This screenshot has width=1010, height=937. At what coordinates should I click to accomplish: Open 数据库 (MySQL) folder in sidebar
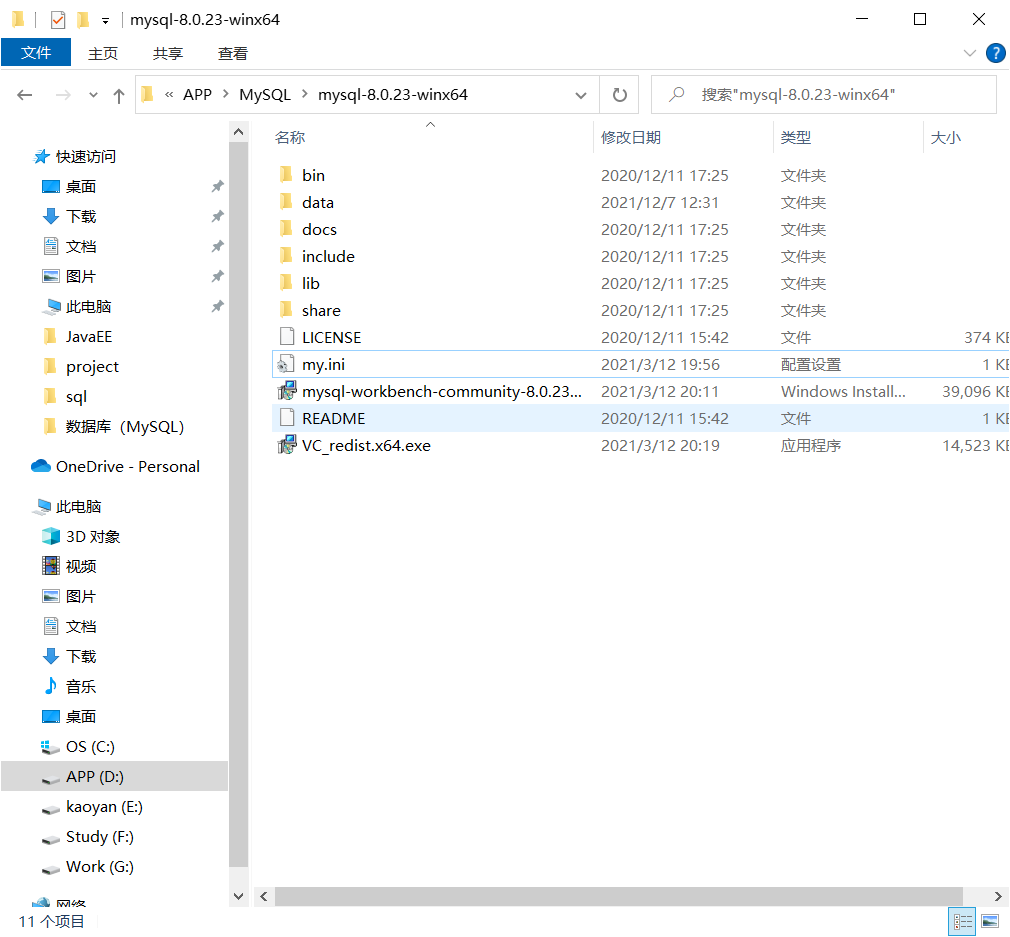[125, 427]
